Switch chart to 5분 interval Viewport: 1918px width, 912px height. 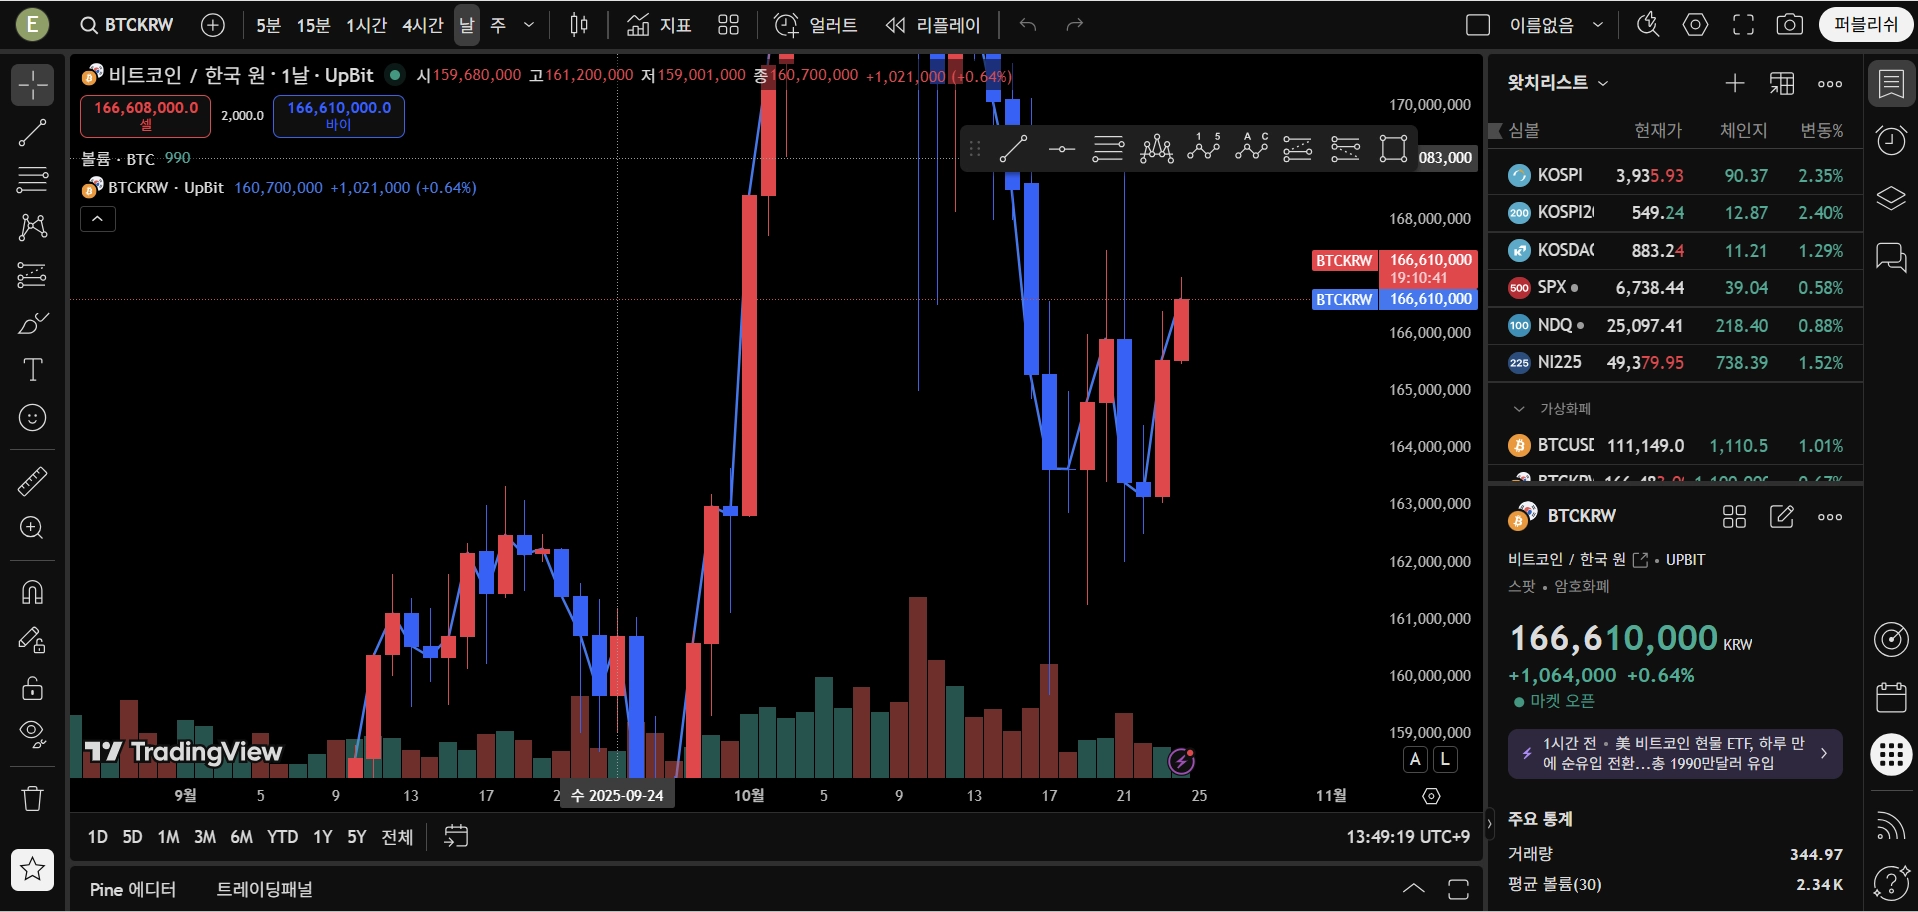(268, 25)
